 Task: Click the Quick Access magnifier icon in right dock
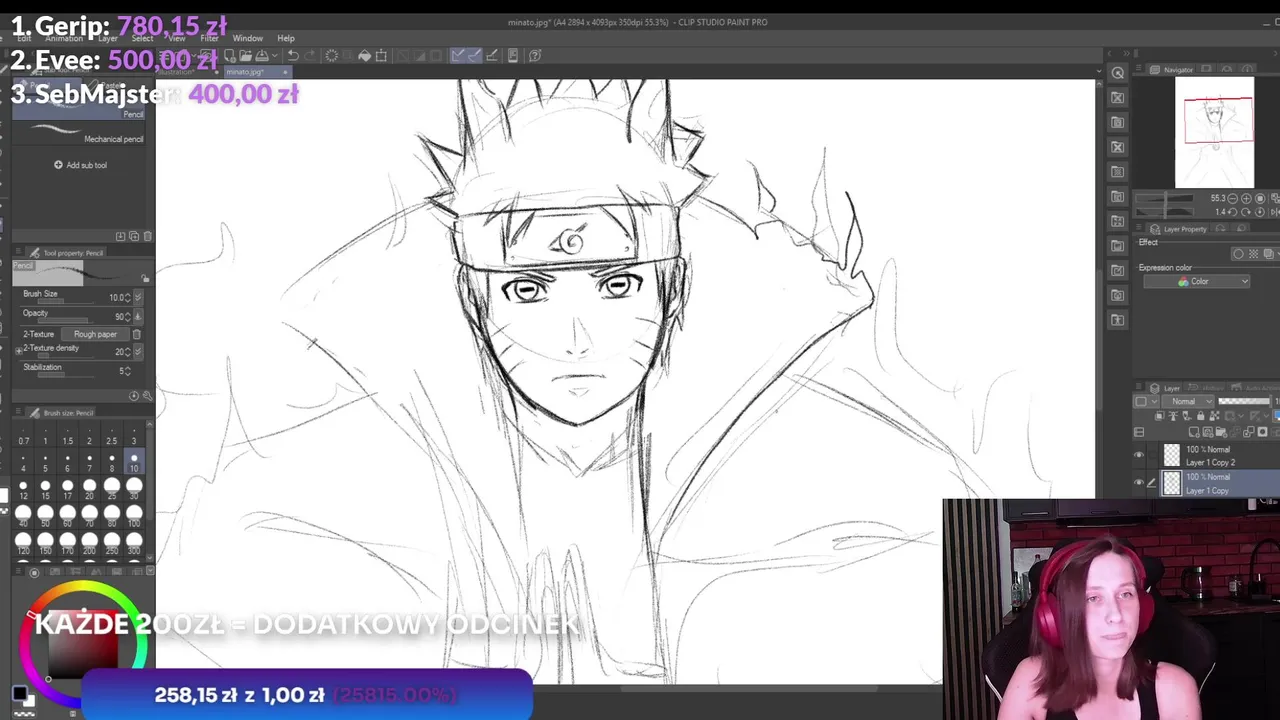pyautogui.click(x=1118, y=73)
